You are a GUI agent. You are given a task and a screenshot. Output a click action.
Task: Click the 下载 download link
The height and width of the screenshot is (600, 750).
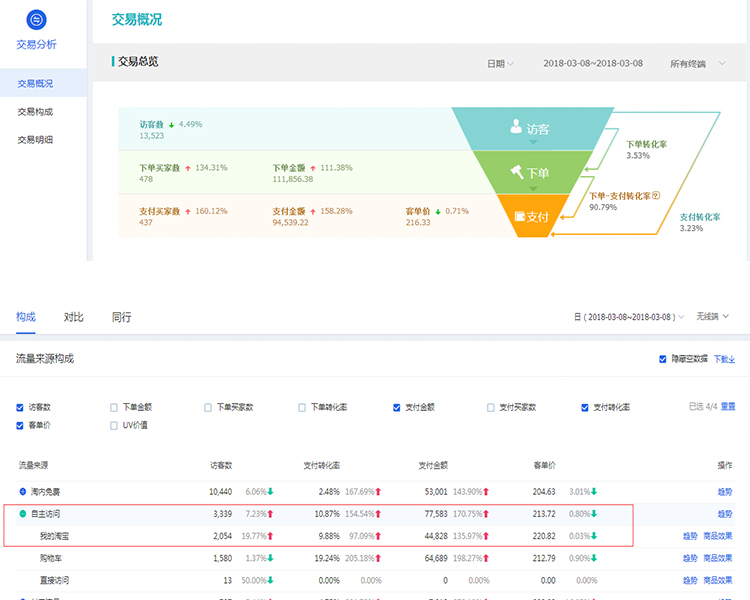724,359
